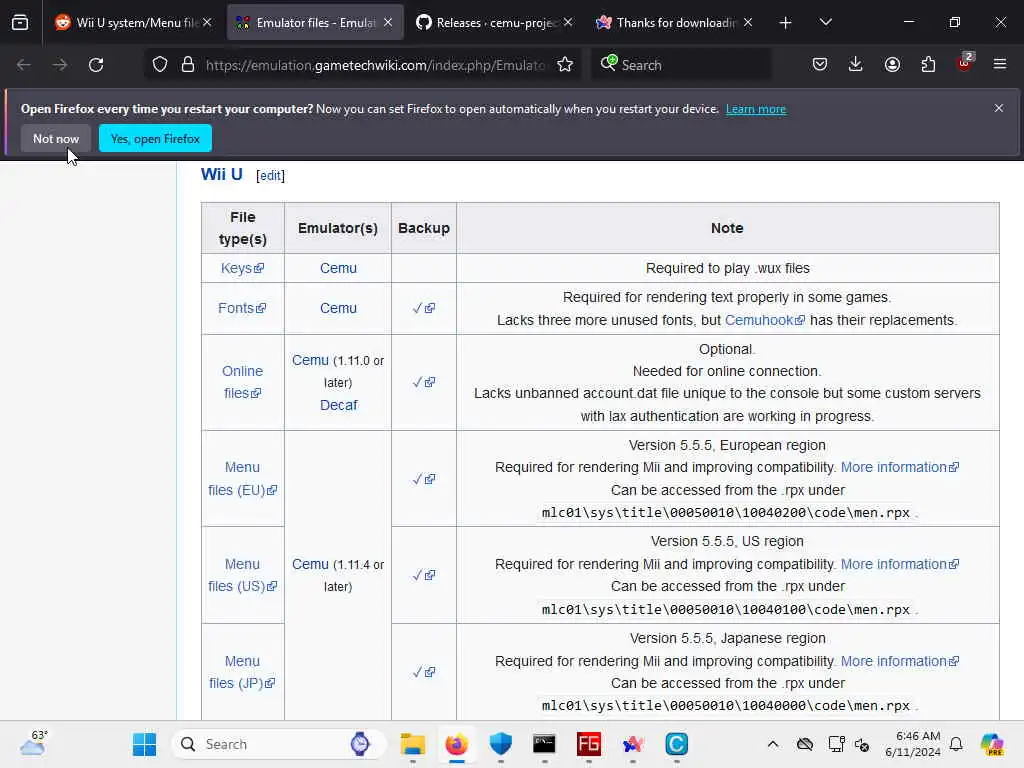Screen dimensions: 1024x768
Task: Open the blue C taskbar app
Action: tap(677, 744)
